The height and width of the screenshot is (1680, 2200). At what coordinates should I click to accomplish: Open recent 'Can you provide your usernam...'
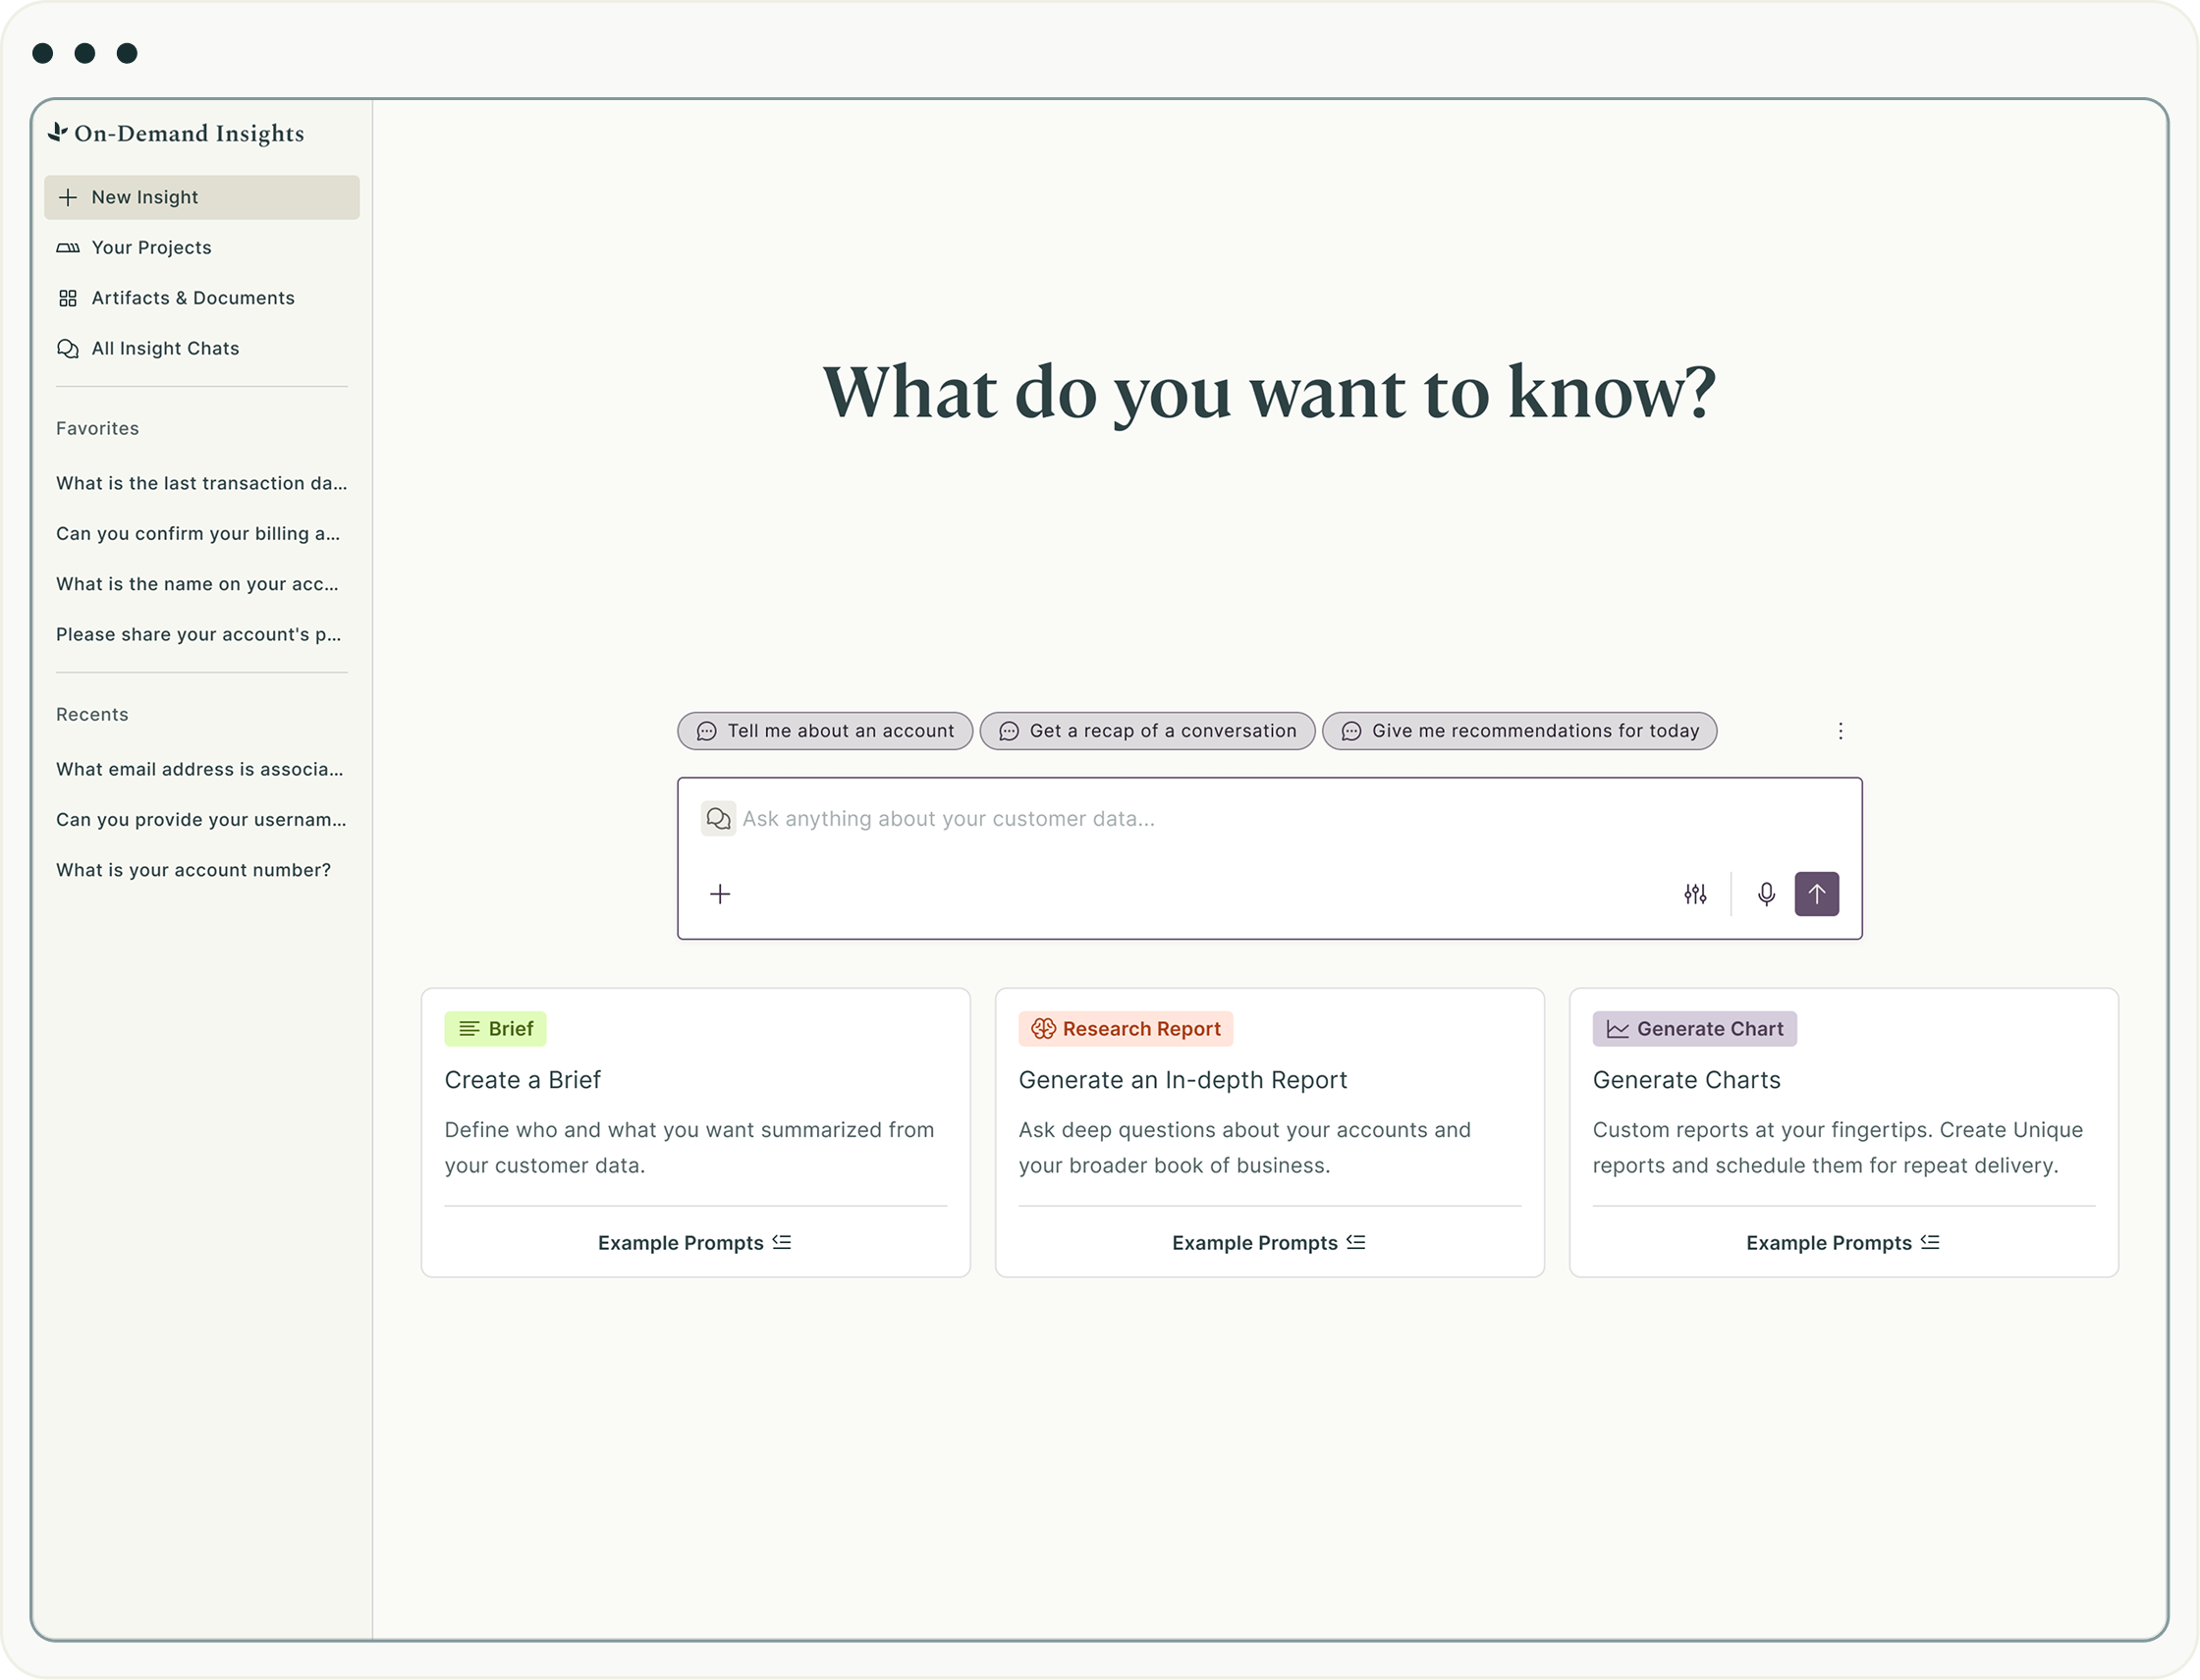[201, 820]
